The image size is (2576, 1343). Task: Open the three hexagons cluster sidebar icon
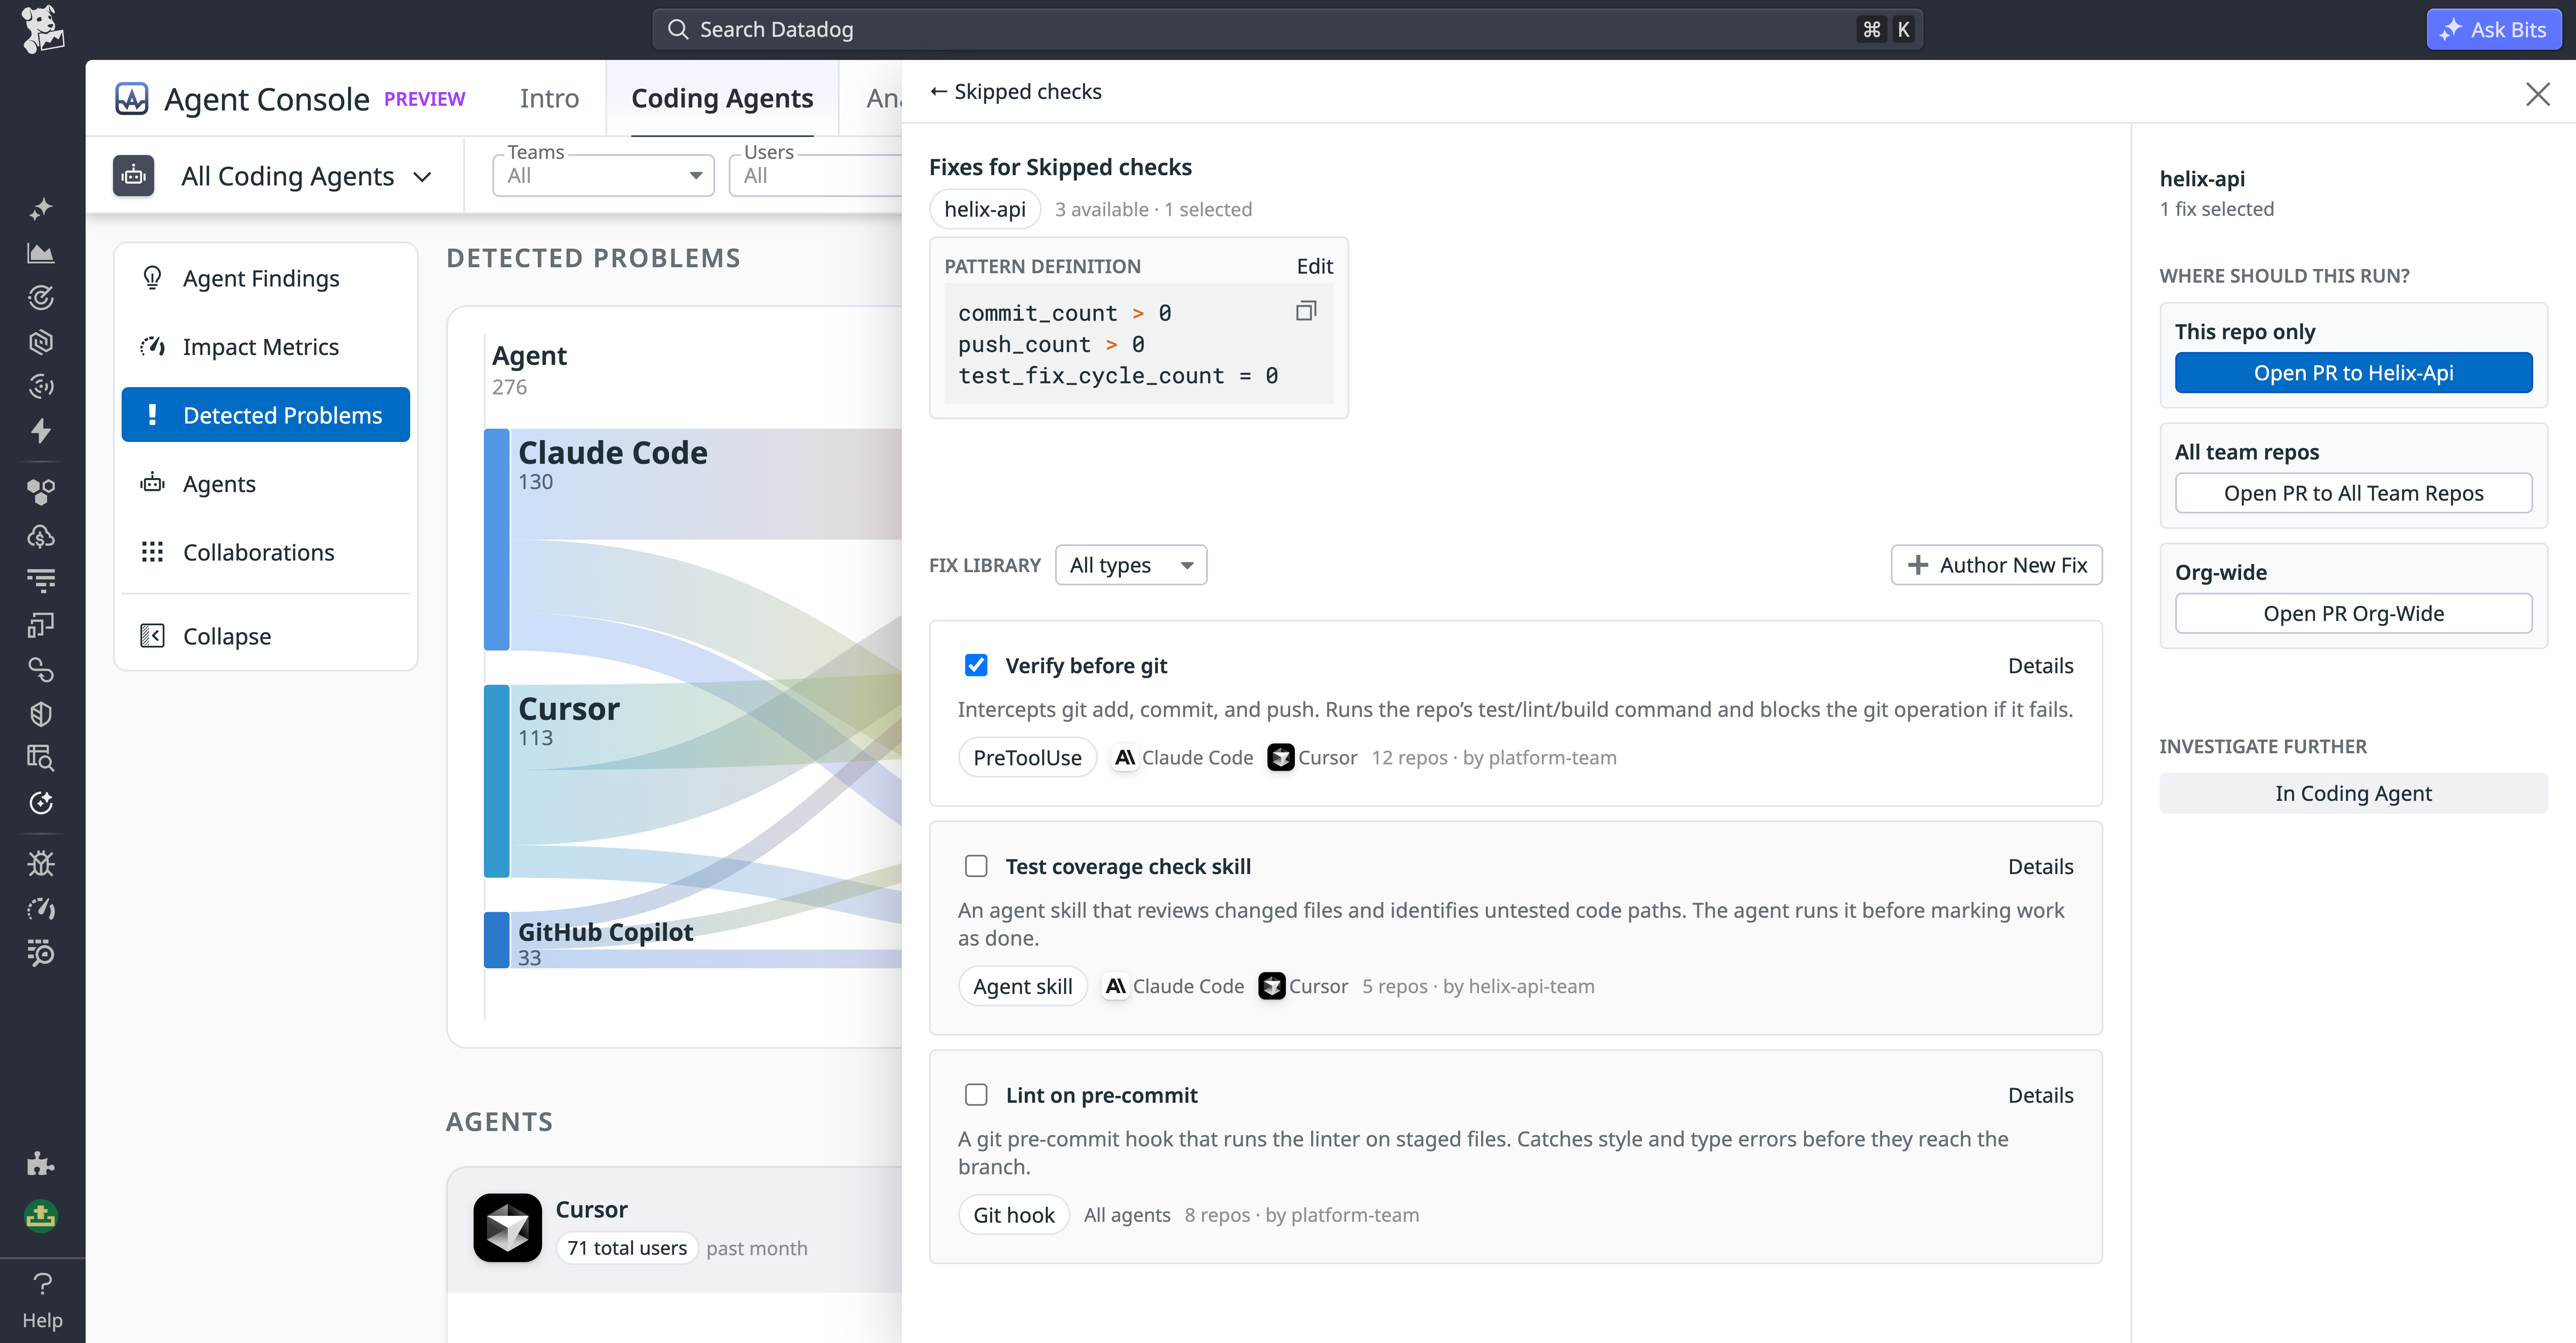coord(41,491)
